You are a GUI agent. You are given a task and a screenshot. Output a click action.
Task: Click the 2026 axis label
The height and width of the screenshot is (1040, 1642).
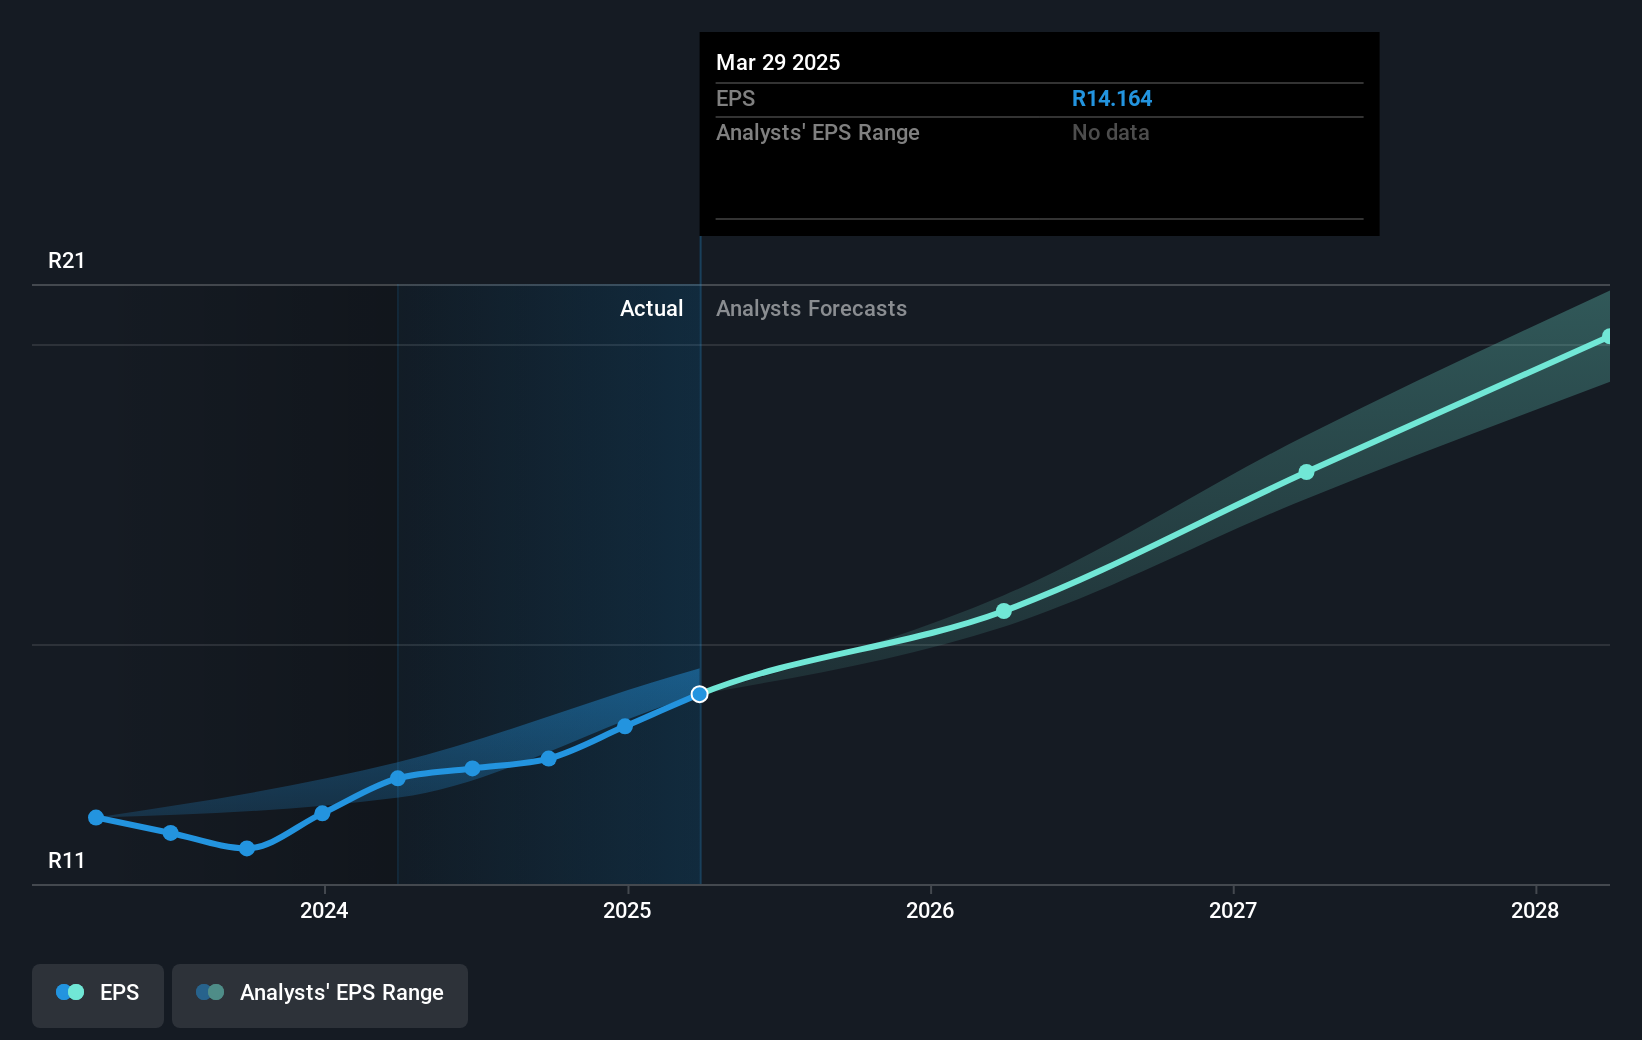click(930, 911)
